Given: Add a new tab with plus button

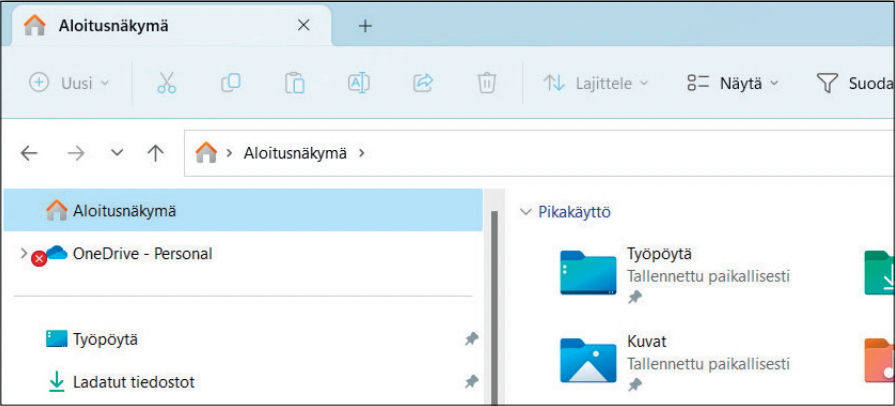Looking at the screenshot, I should tap(365, 26).
